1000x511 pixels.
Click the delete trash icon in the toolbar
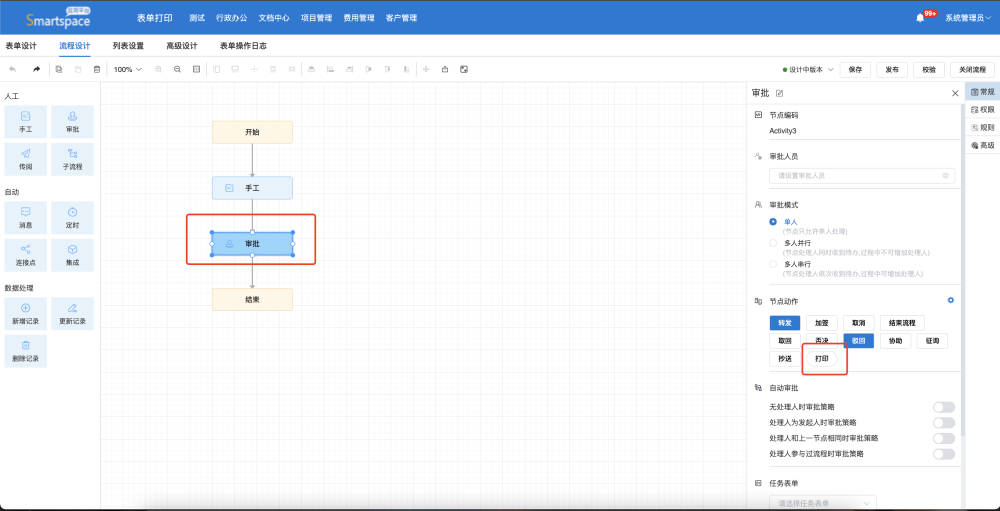pos(97,69)
